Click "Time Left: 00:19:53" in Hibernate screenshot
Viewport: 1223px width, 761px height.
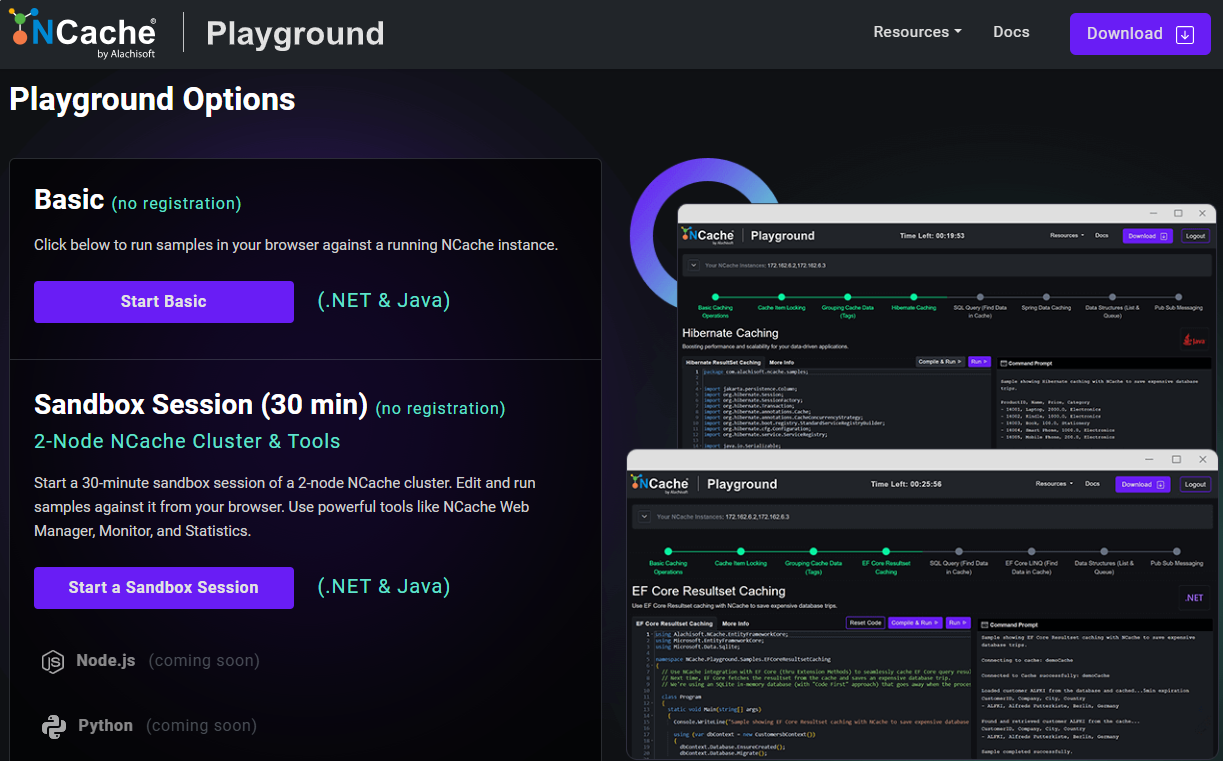pos(932,236)
